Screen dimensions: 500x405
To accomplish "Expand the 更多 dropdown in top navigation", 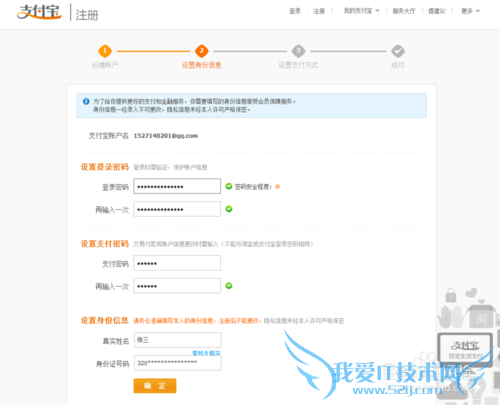I will pos(470,11).
